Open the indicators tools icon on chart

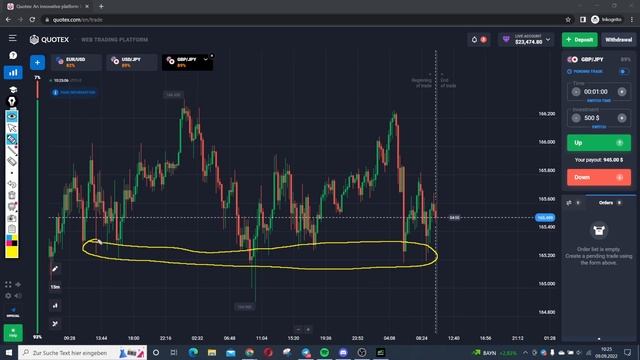[55, 324]
